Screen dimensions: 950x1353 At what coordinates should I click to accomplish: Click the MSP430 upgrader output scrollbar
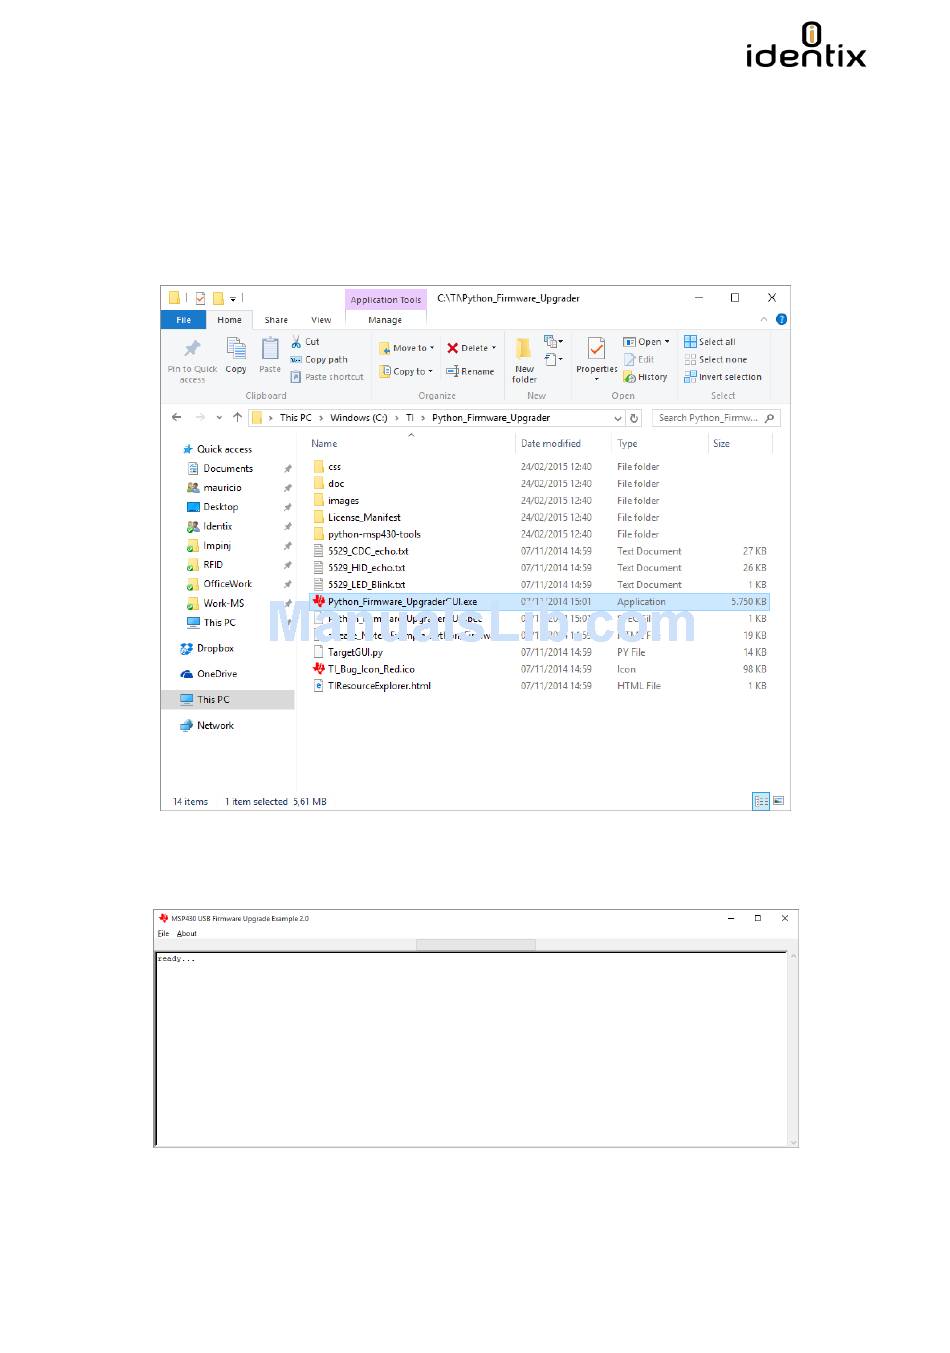pyautogui.click(x=794, y=1049)
